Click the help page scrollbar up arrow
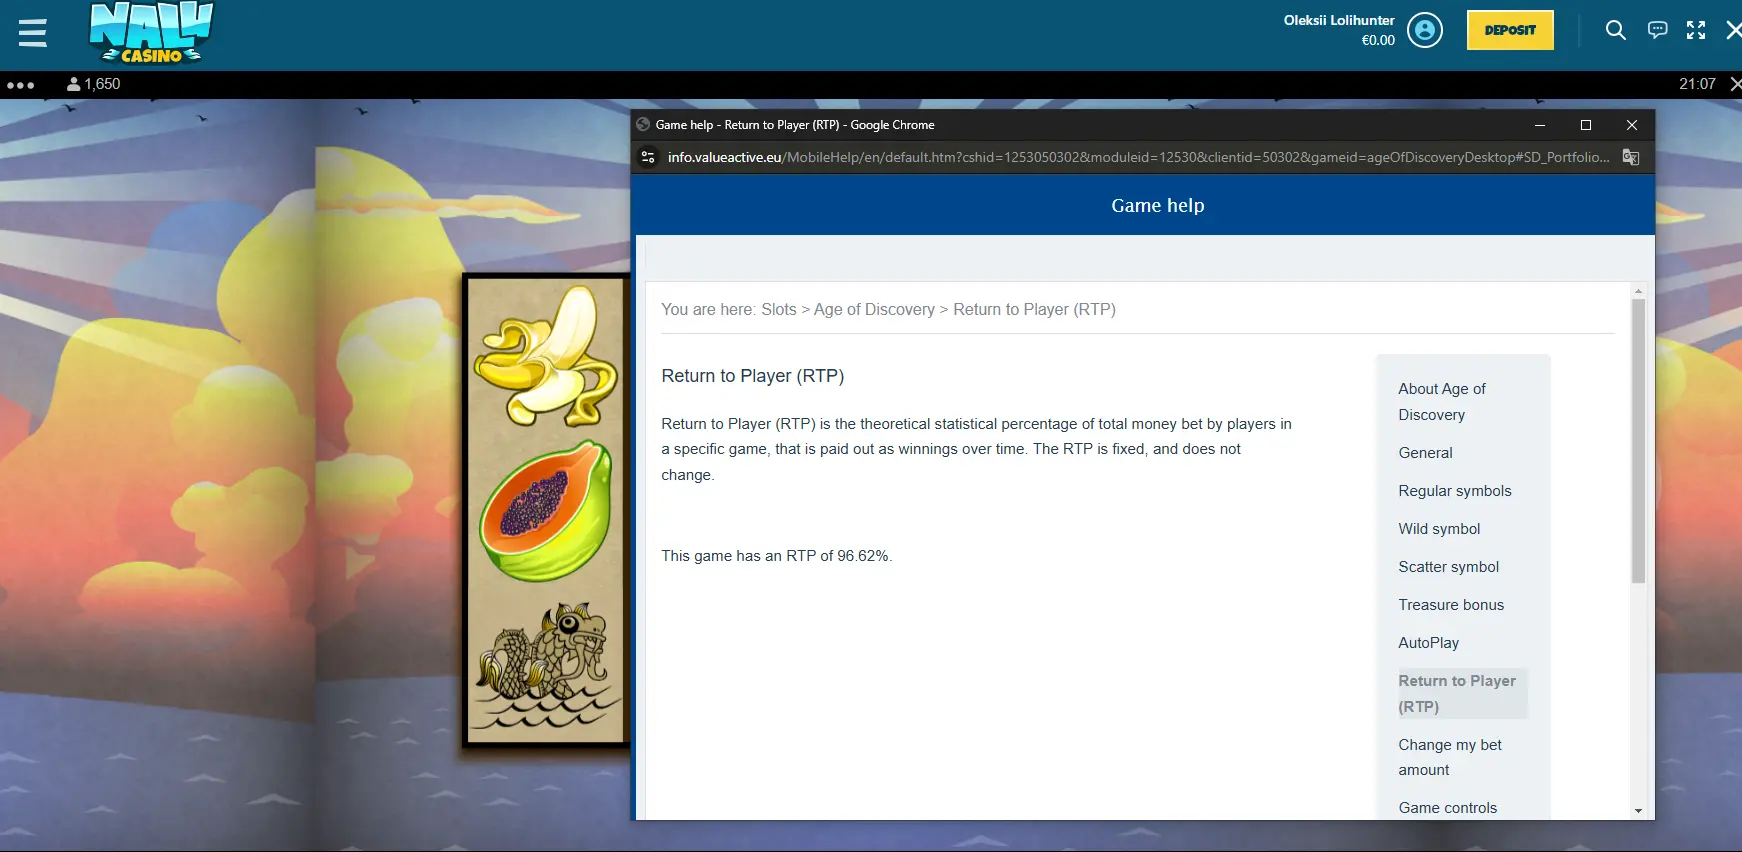 point(1638,291)
